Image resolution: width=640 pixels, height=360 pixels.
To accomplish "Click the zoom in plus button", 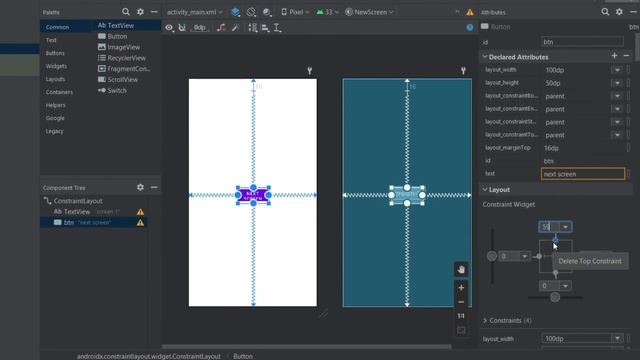I will click(461, 288).
